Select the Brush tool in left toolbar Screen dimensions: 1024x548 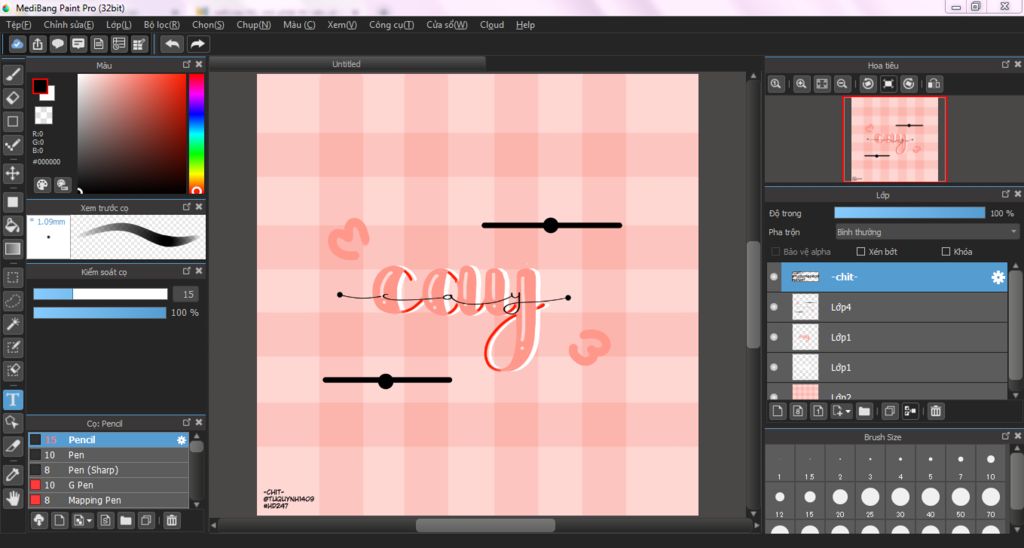[x=12, y=74]
